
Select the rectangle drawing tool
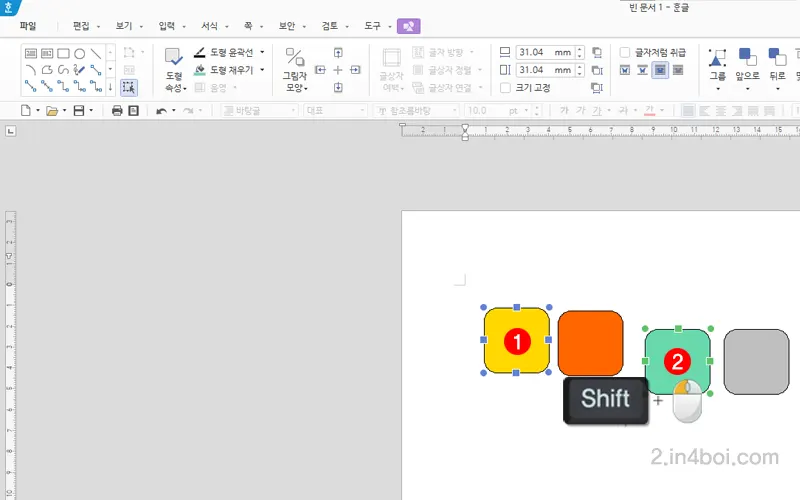(x=63, y=53)
